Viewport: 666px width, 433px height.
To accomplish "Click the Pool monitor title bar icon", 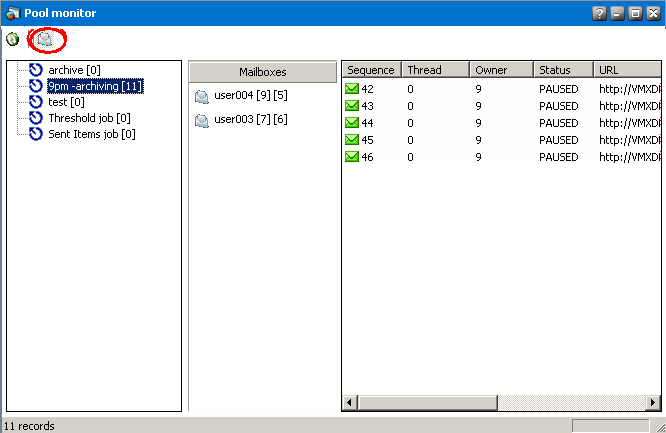I will (x=13, y=13).
